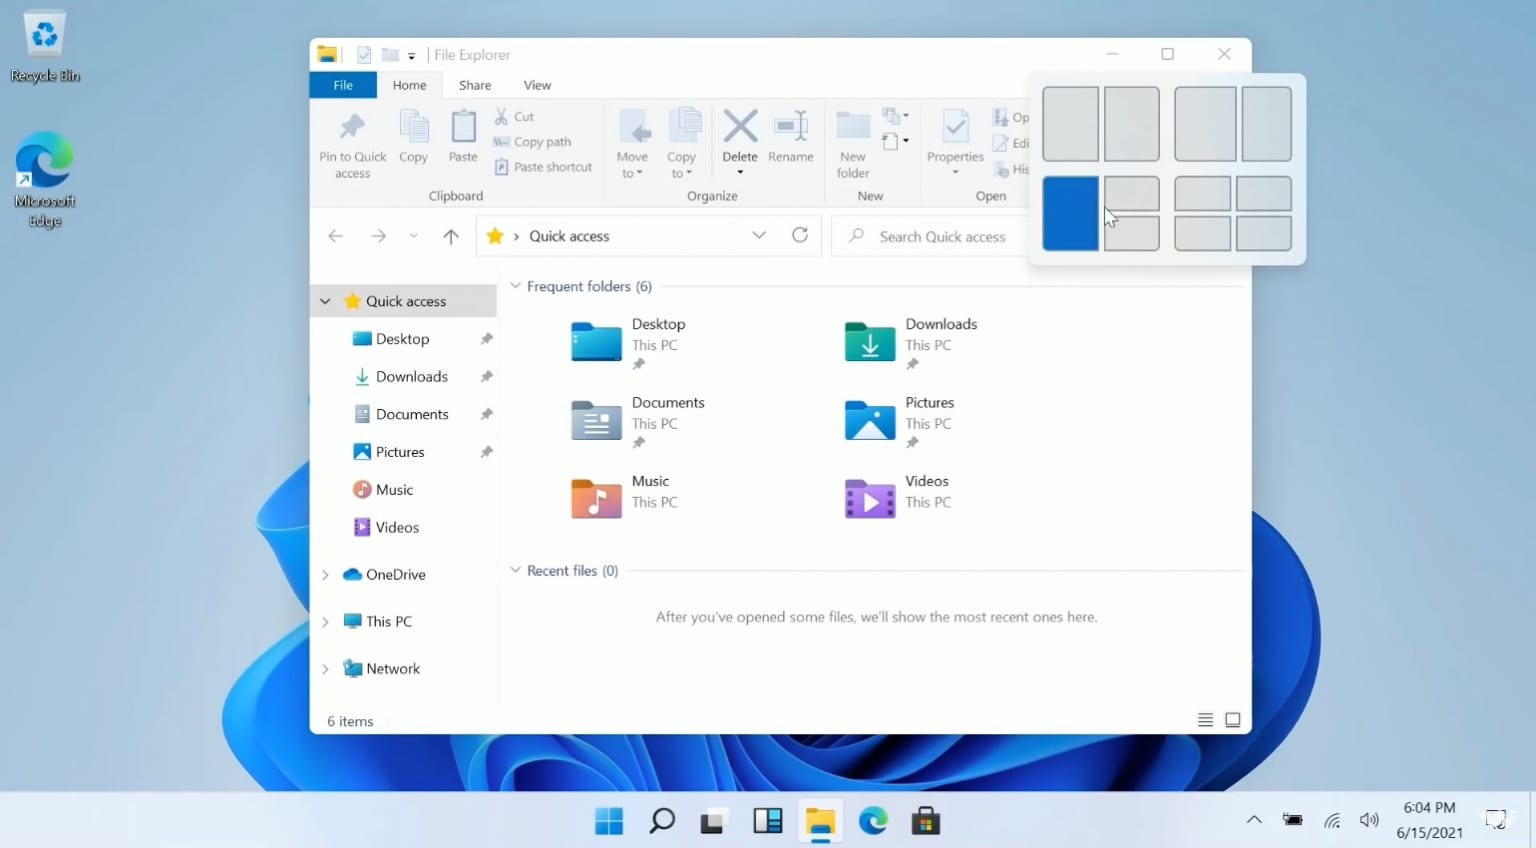Open the File menu
1536x848 pixels.
pos(343,85)
